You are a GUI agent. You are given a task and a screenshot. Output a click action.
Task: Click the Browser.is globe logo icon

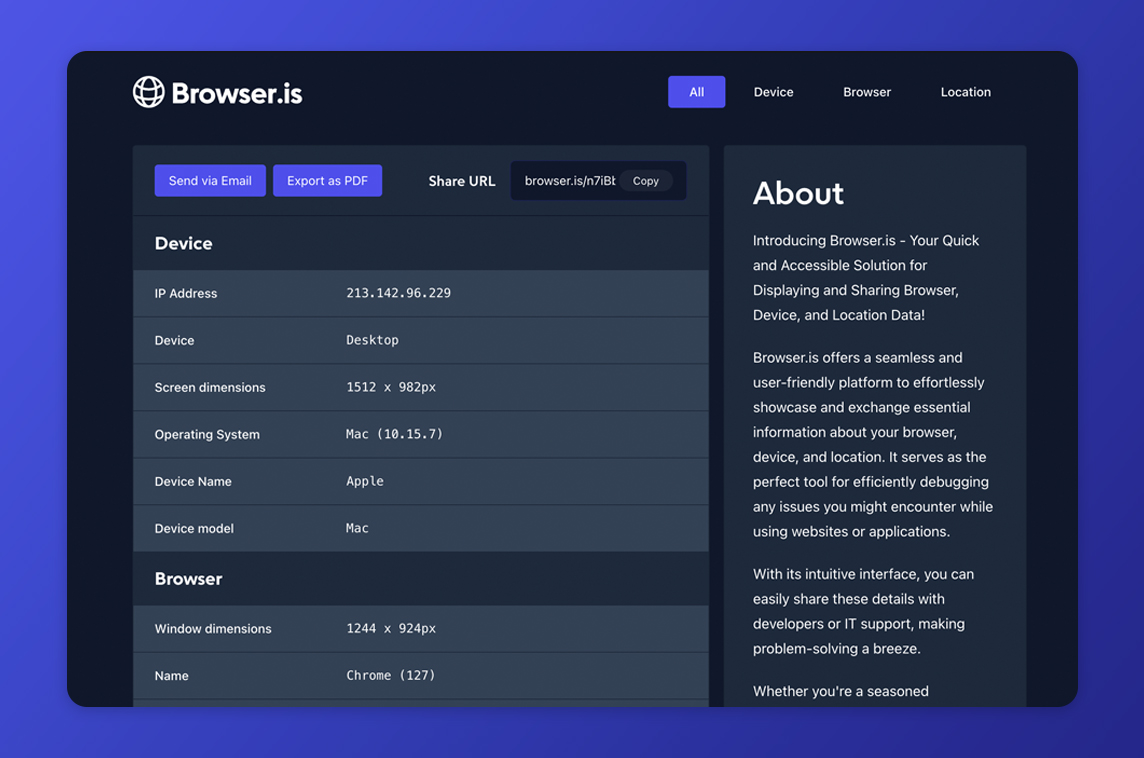[x=149, y=92]
